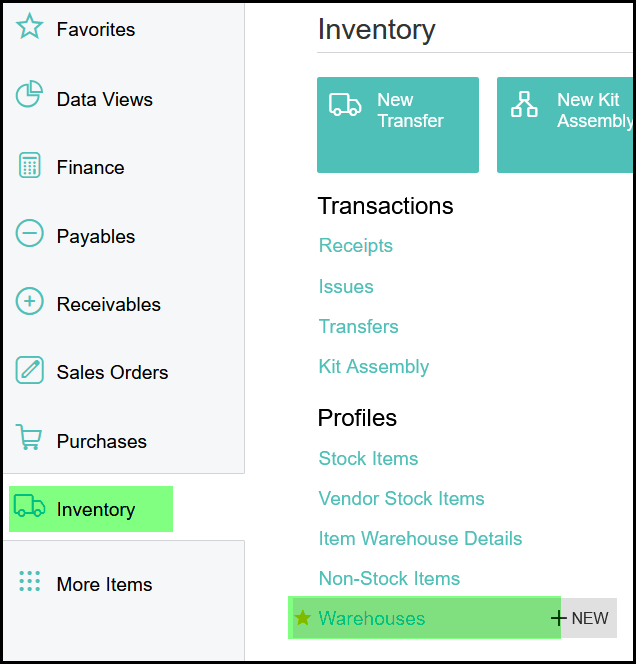Click the plus New button beside Warehouses
Screen dimensions: 636x664
[581, 618]
